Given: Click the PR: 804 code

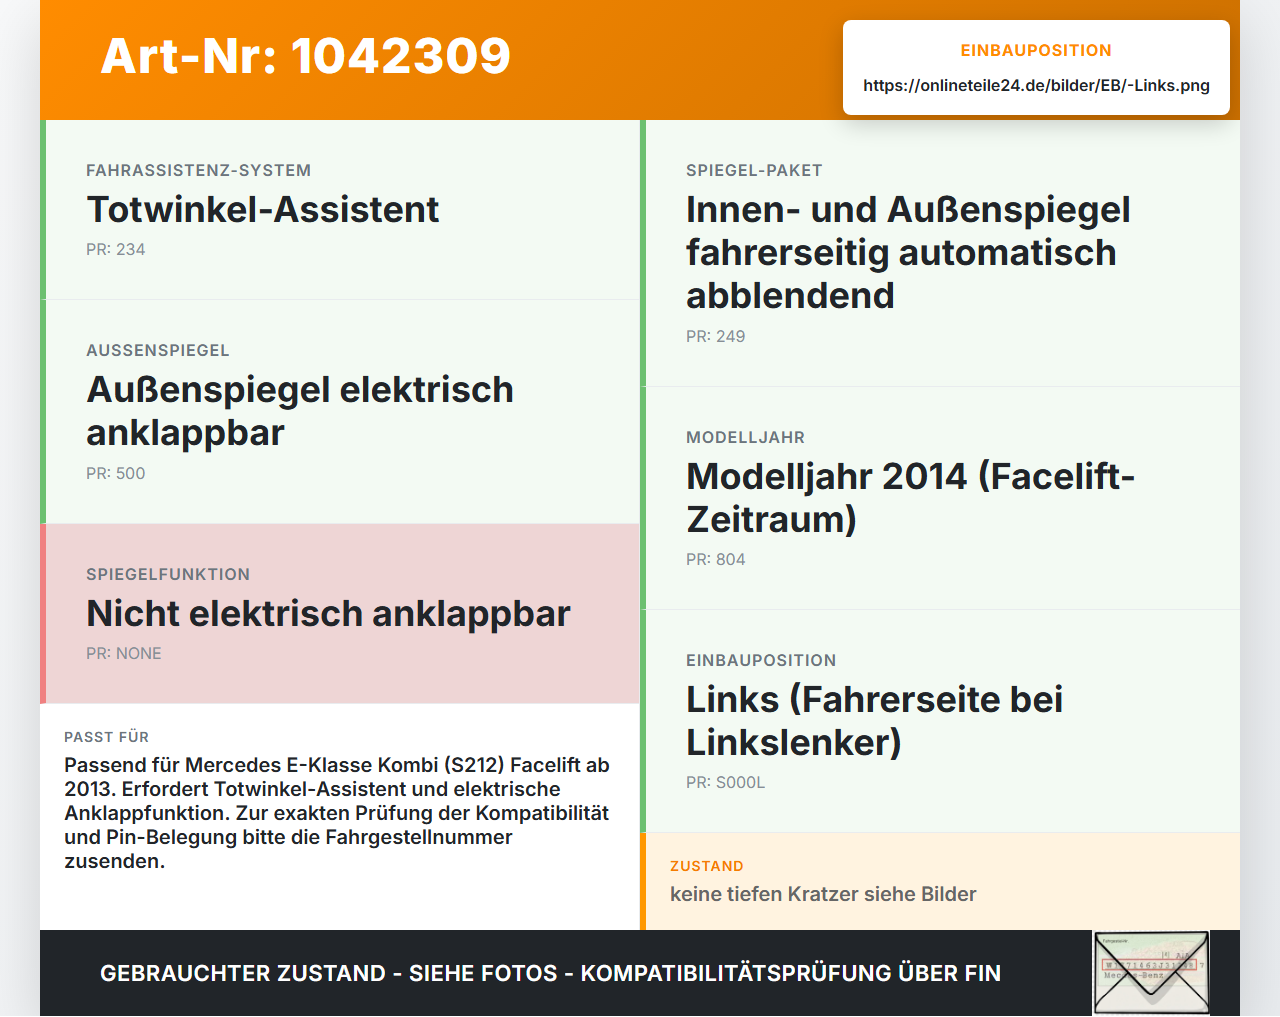Looking at the screenshot, I should [x=716, y=559].
